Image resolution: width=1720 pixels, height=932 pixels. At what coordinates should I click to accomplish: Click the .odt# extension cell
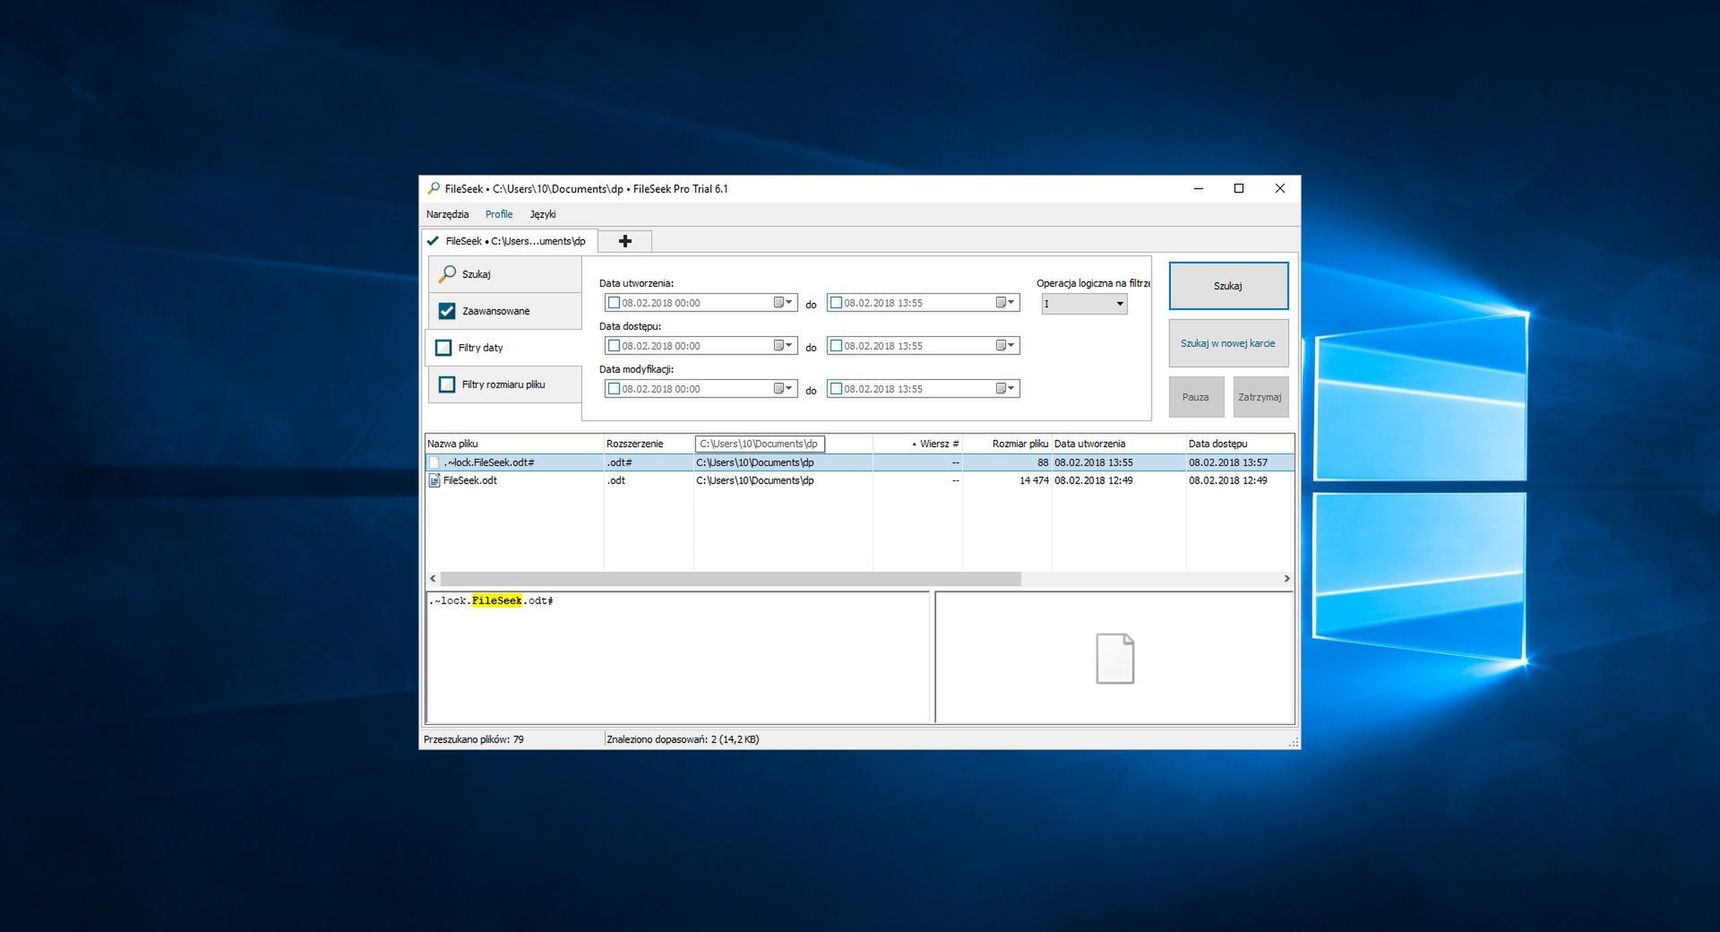(619, 463)
